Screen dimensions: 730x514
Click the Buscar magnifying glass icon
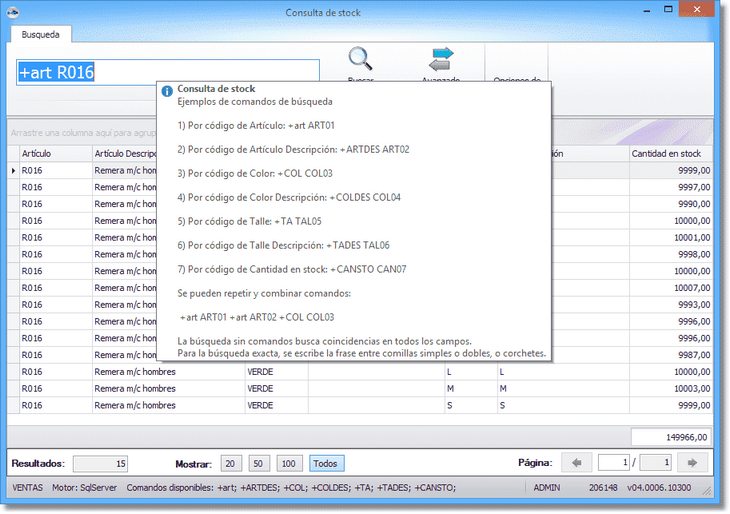click(360, 59)
